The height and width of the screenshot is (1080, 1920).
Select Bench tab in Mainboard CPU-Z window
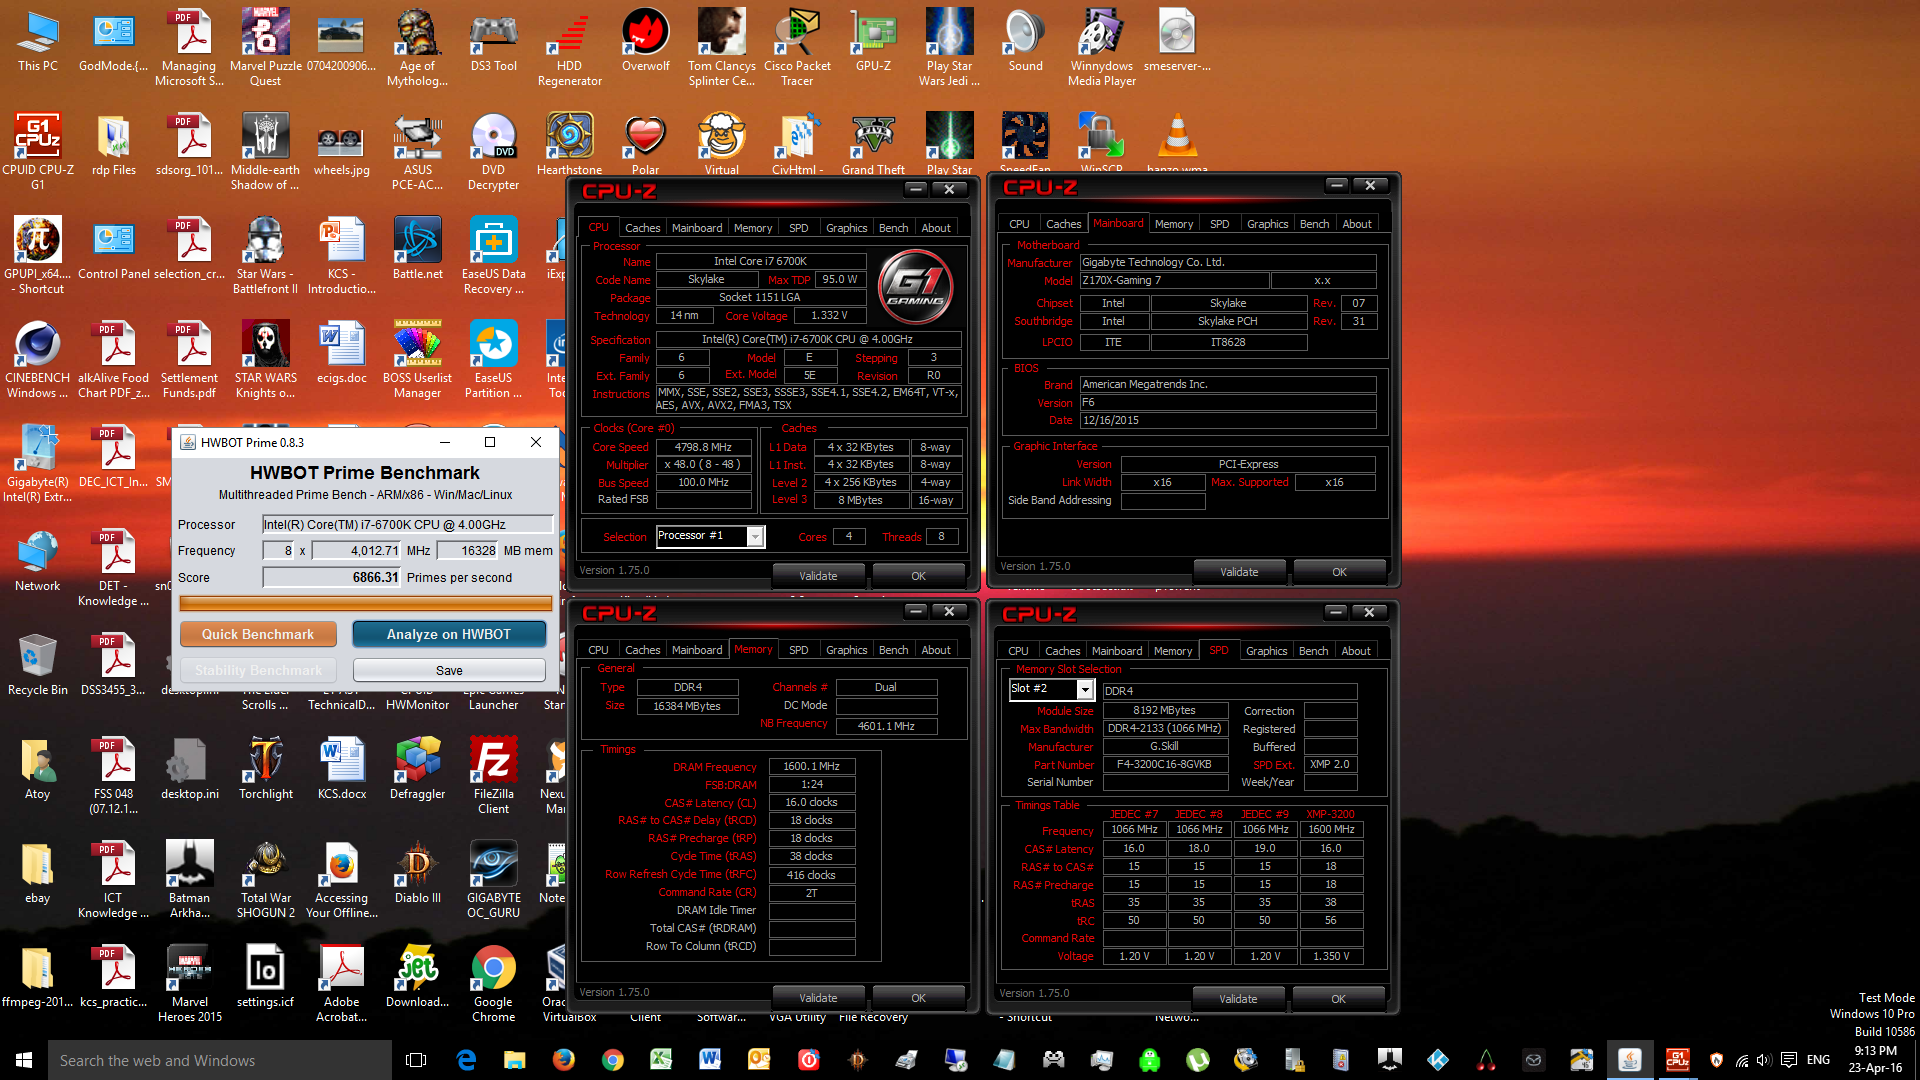click(1314, 224)
